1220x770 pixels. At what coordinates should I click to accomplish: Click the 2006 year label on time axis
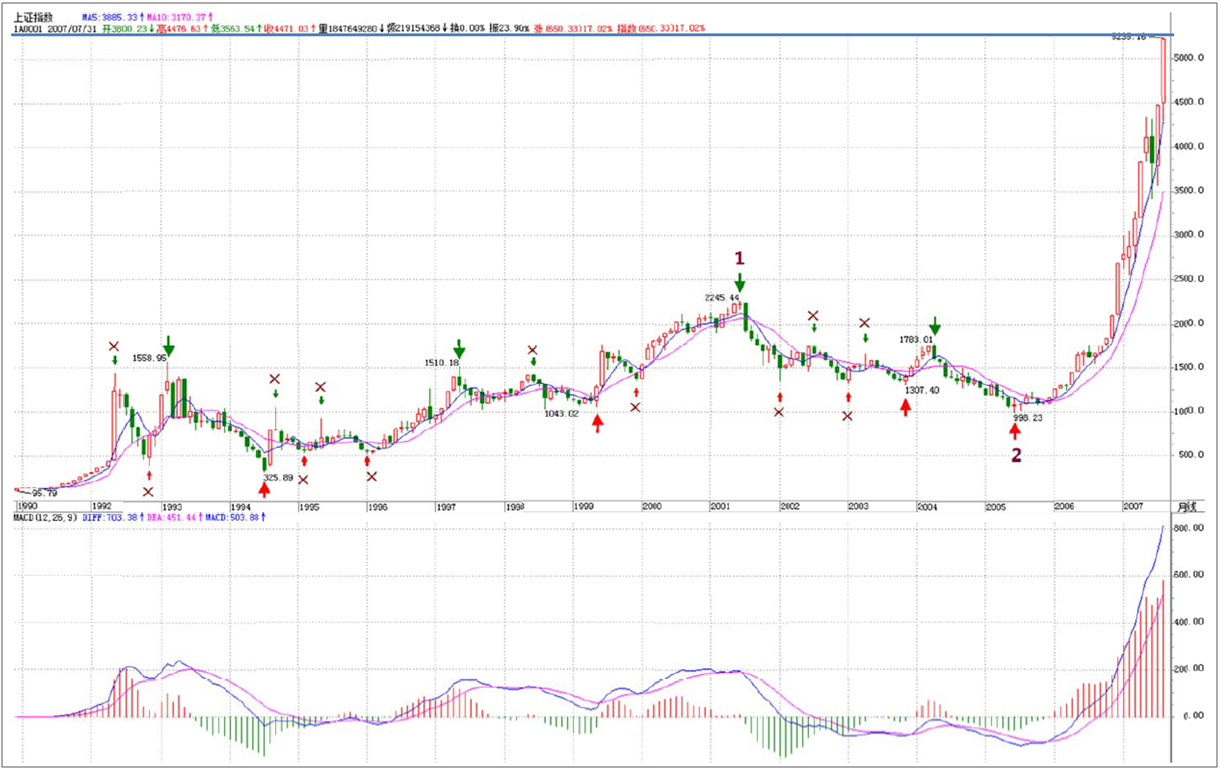click(x=1060, y=507)
